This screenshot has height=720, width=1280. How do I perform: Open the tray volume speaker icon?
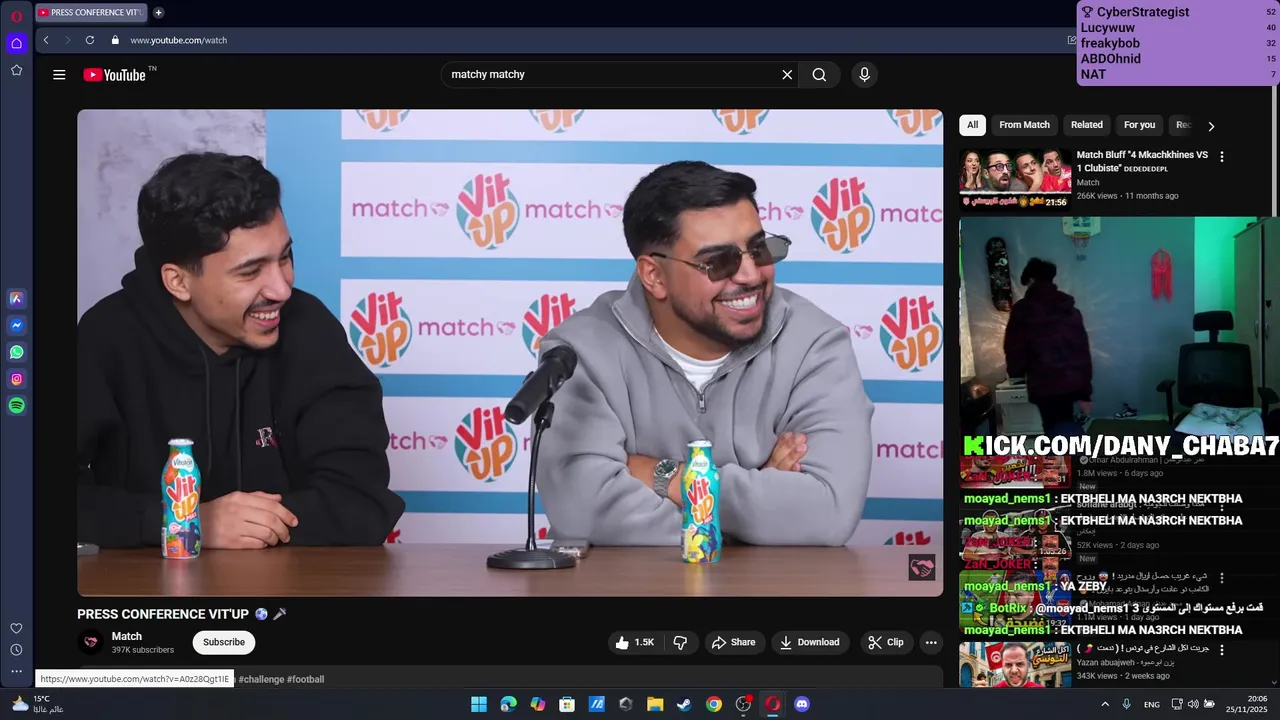click(x=1192, y=704)
